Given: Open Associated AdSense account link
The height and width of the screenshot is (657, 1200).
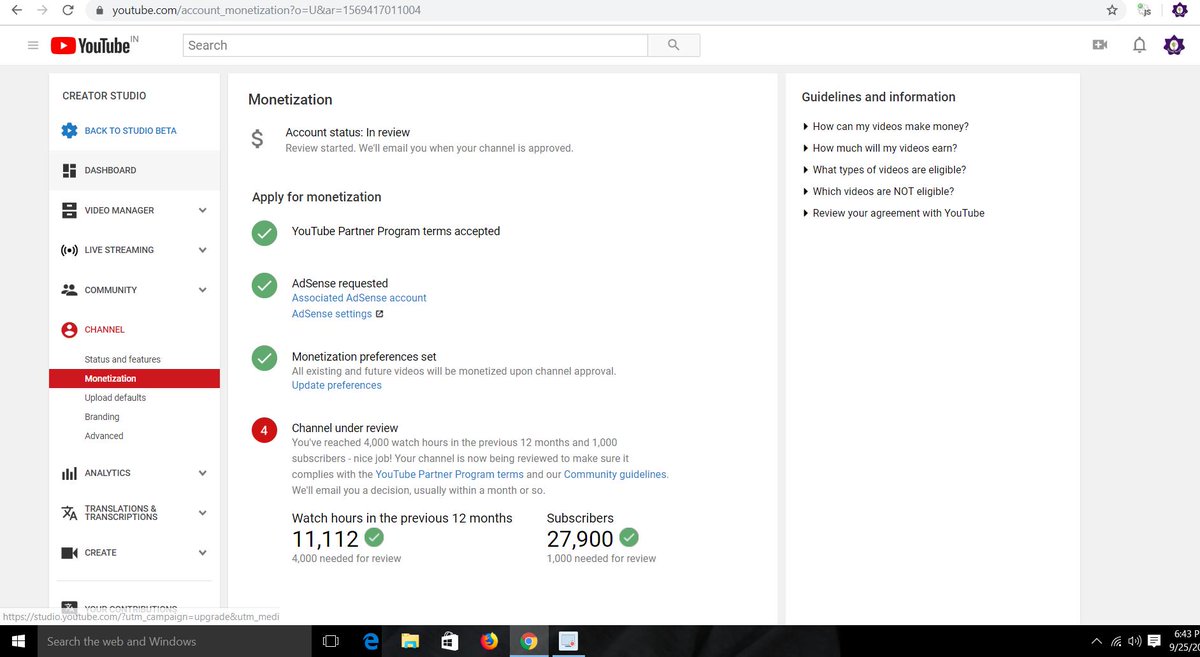Looking at the screenshot, I should pyautogui.click(x=359, y=298).
